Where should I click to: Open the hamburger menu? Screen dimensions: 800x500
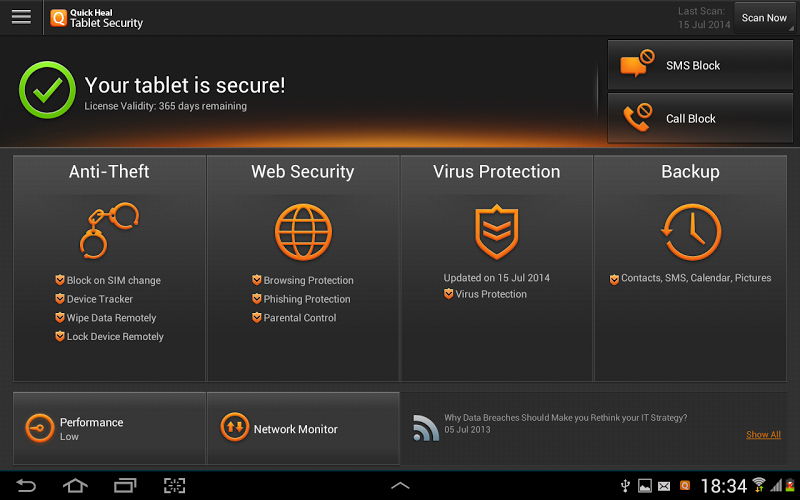tap(21, 17)
